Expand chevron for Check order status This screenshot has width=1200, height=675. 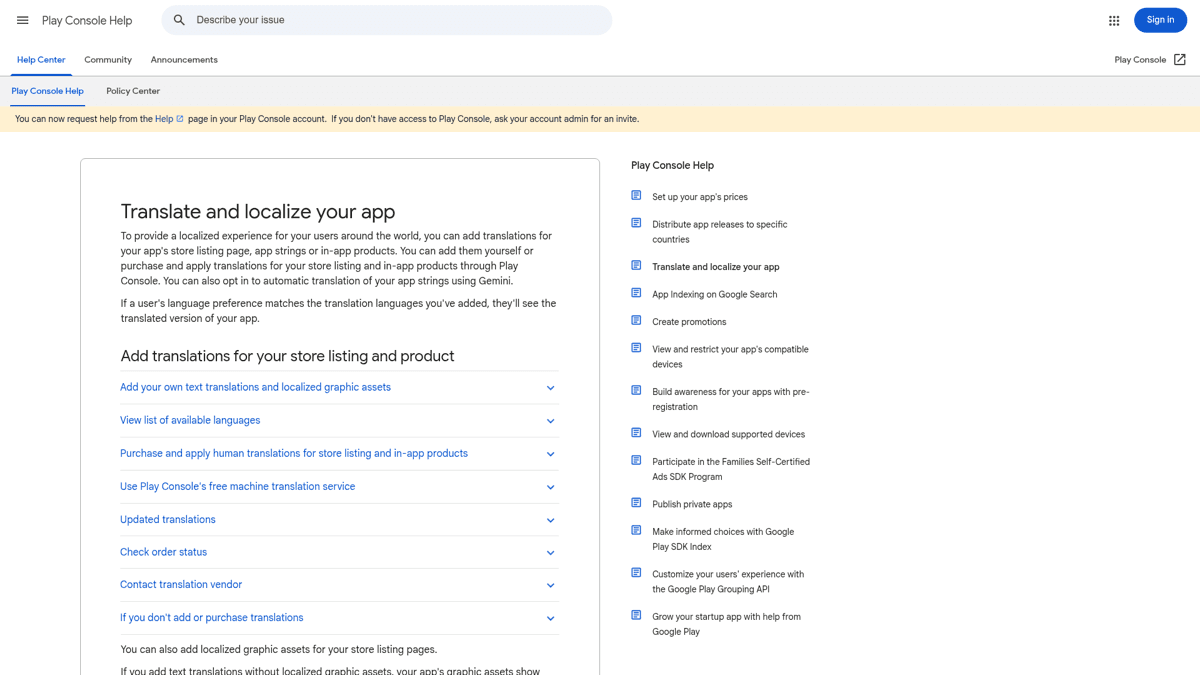[x=550, y=553]
